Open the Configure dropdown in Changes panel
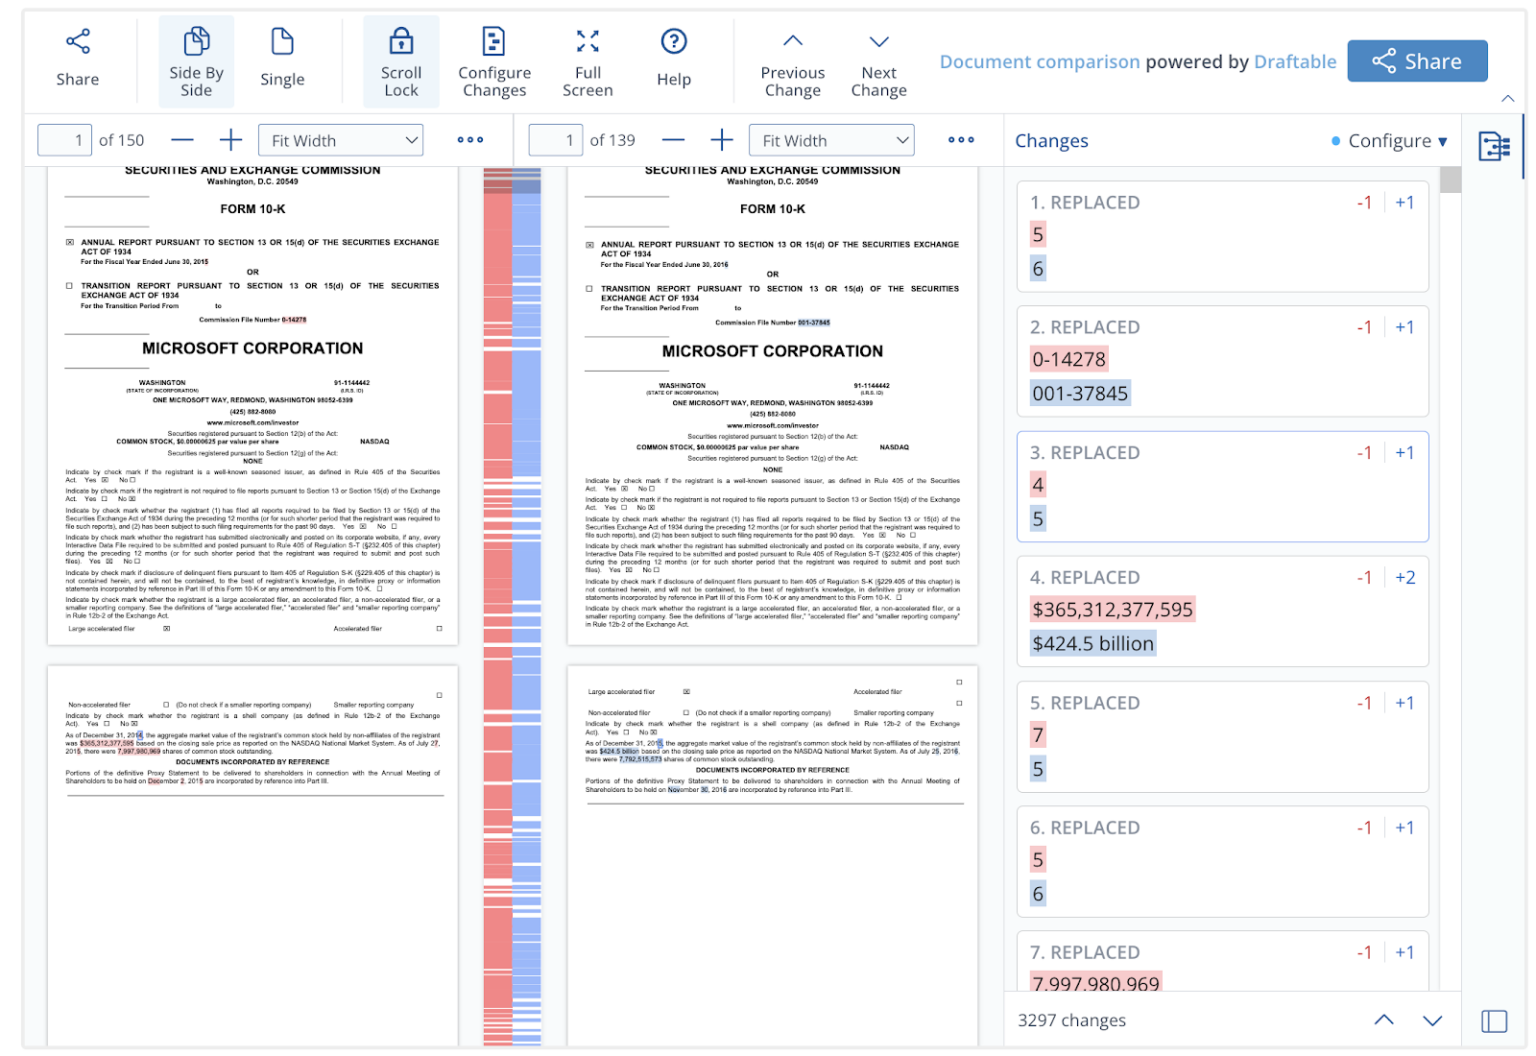 [x=1397, y=141]
